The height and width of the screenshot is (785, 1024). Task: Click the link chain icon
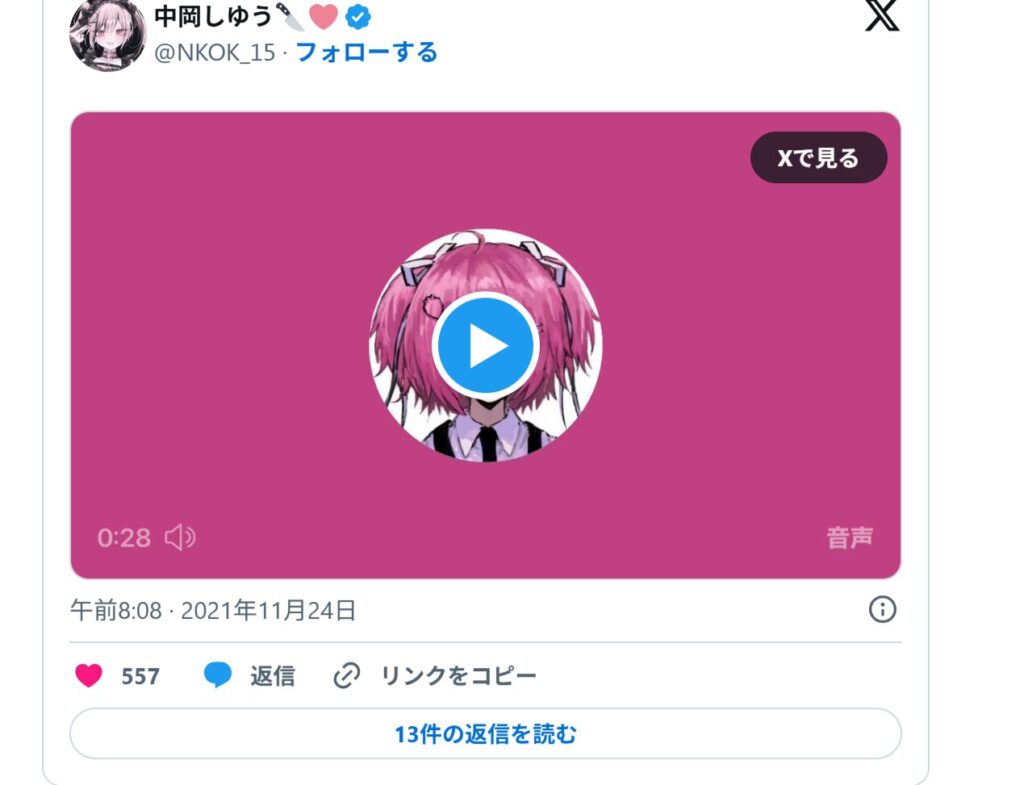[347, 676]
